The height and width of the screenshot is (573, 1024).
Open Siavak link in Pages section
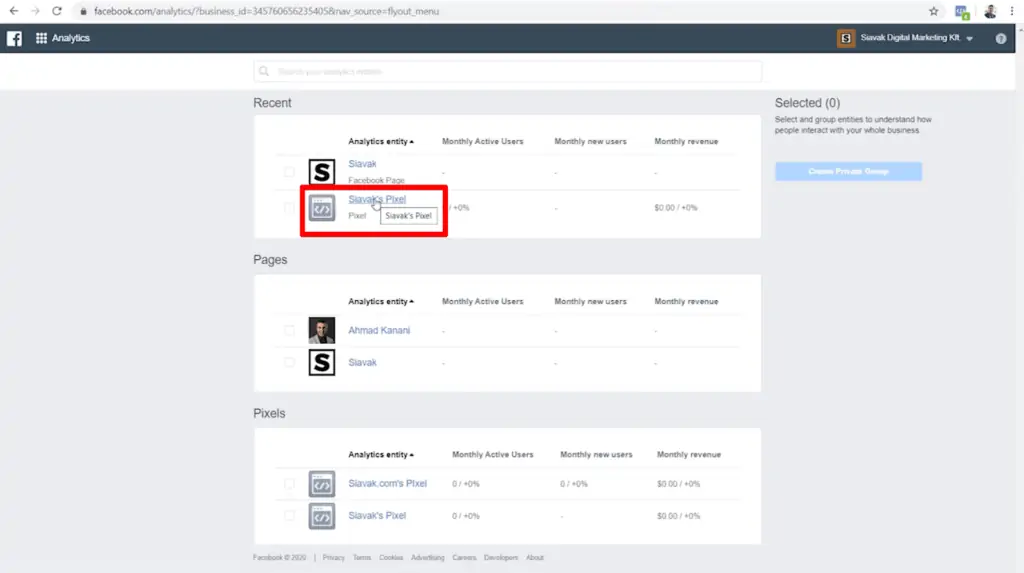pos(362,363)
